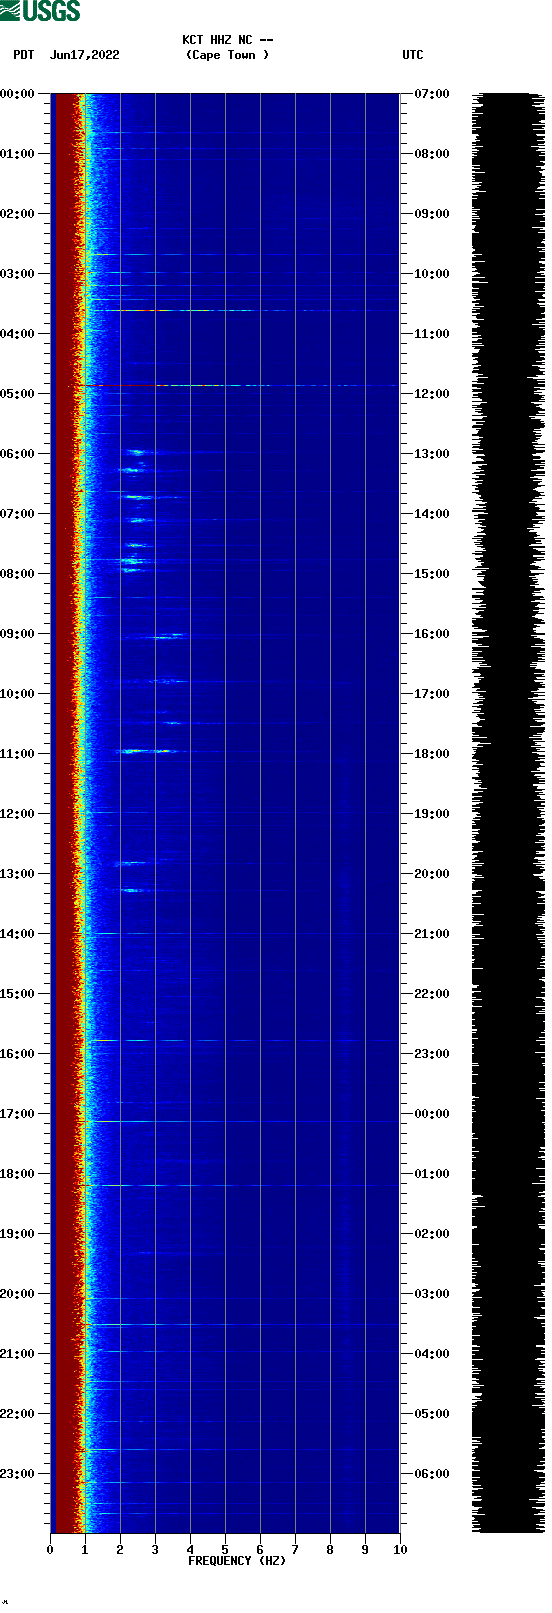The height and width of the screenshot is (1613, 552).
Task: Click the '00:00' UTC time label
Action: 432,1114
